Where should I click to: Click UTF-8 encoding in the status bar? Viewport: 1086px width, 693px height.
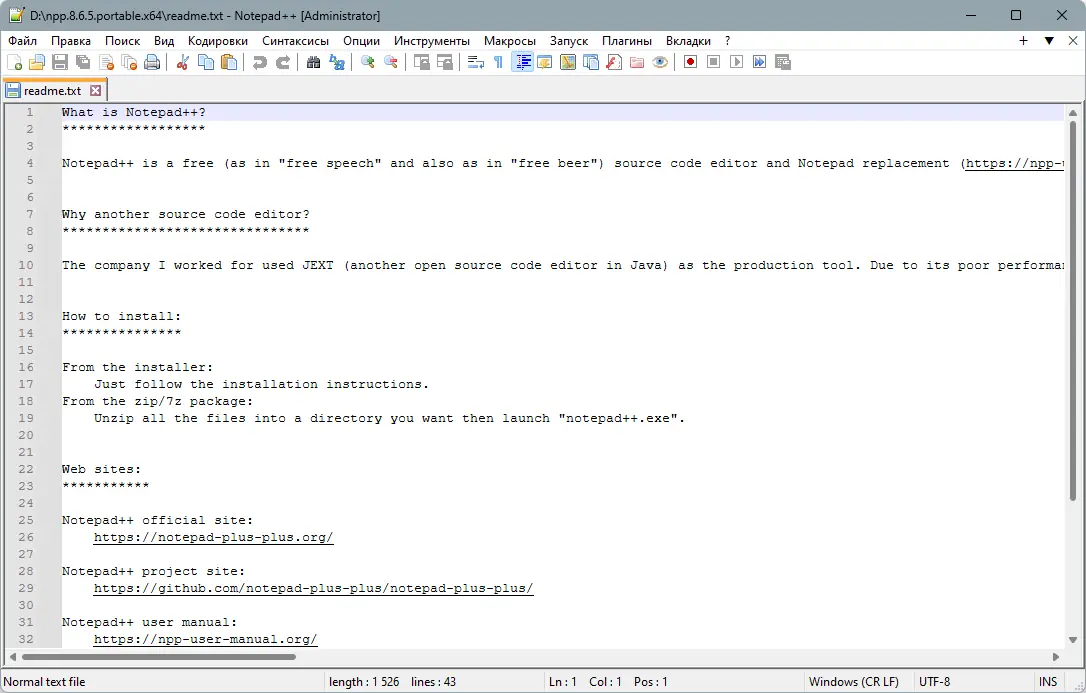click(x=934, y=682)
